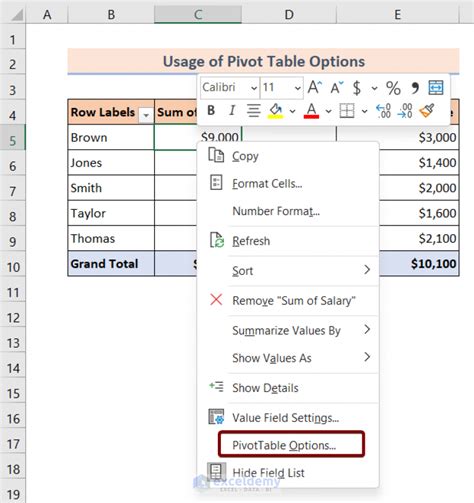This screenshot has width=474, height=503.
Task: Click the Copy icon in context menu
Action: coord(216,155)
